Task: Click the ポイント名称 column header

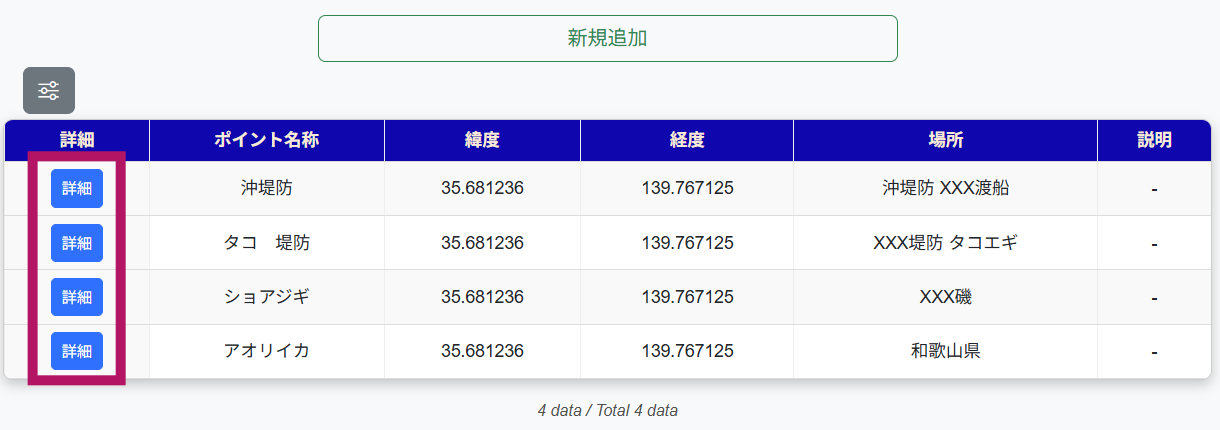Action: 266,140
